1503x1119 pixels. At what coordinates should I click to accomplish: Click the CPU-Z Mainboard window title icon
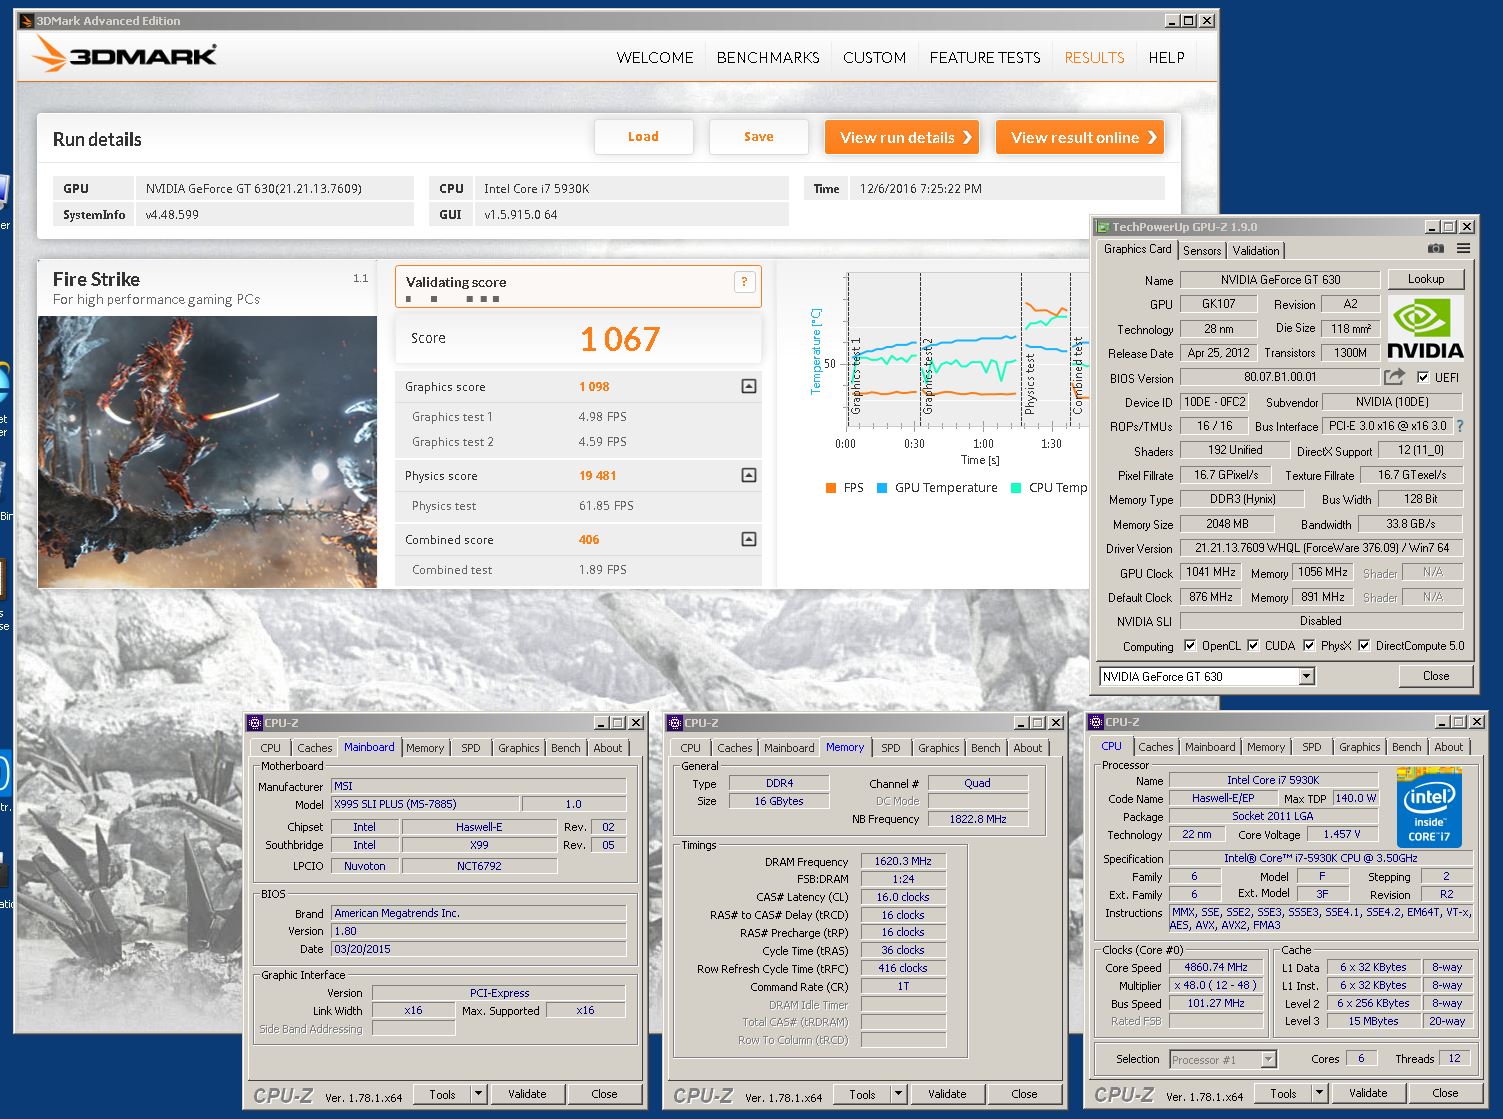coord(255,723)
